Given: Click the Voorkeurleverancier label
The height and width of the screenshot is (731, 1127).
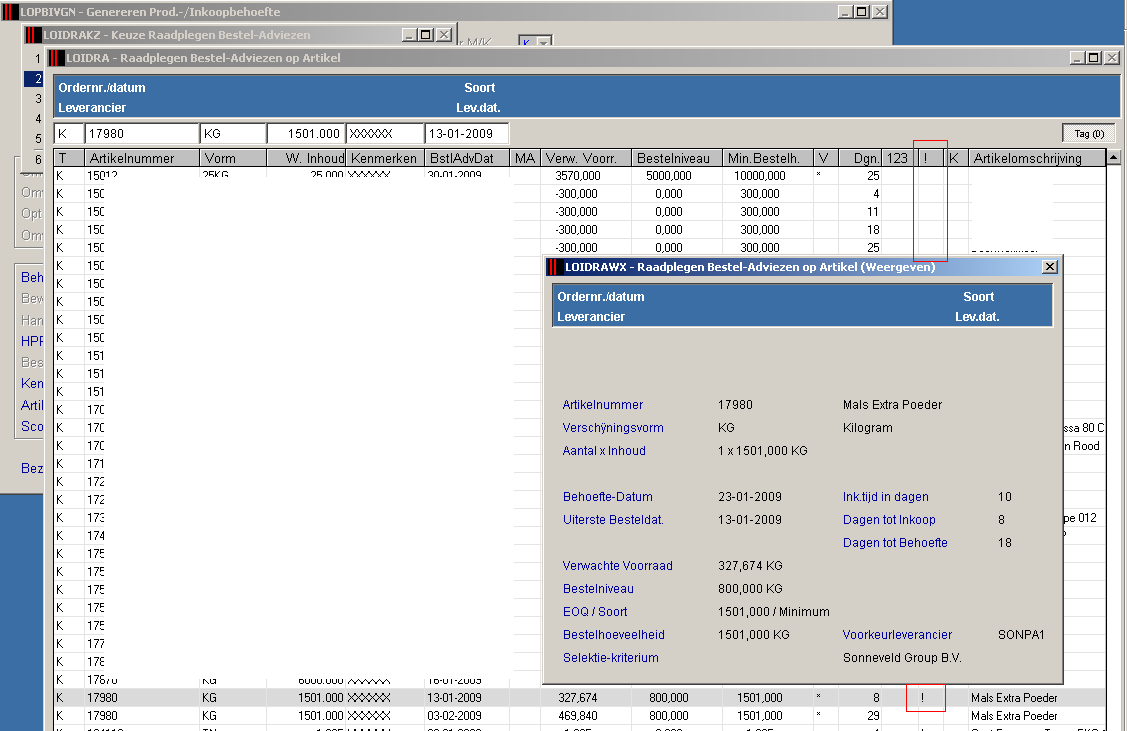Looking at the screenshot, I should 897,635.
